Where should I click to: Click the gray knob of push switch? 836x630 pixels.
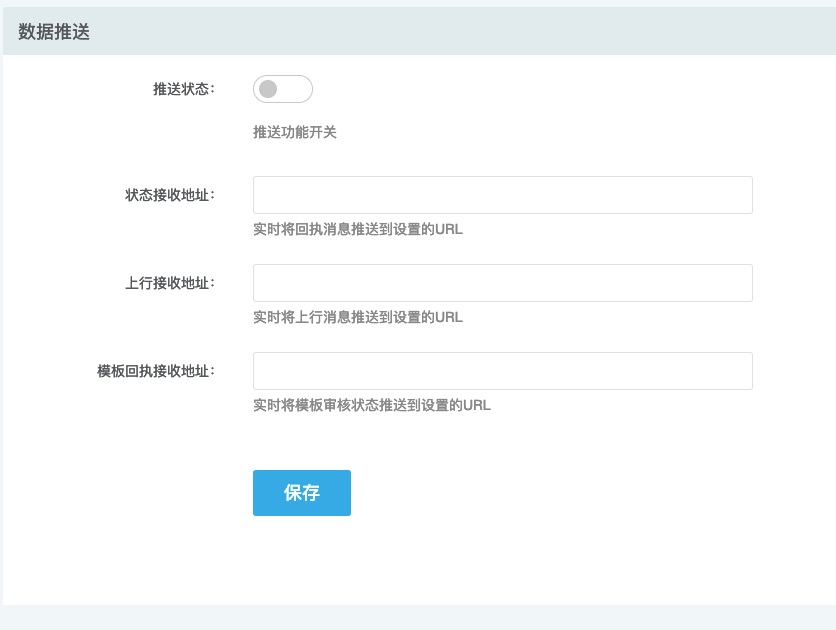268,89
